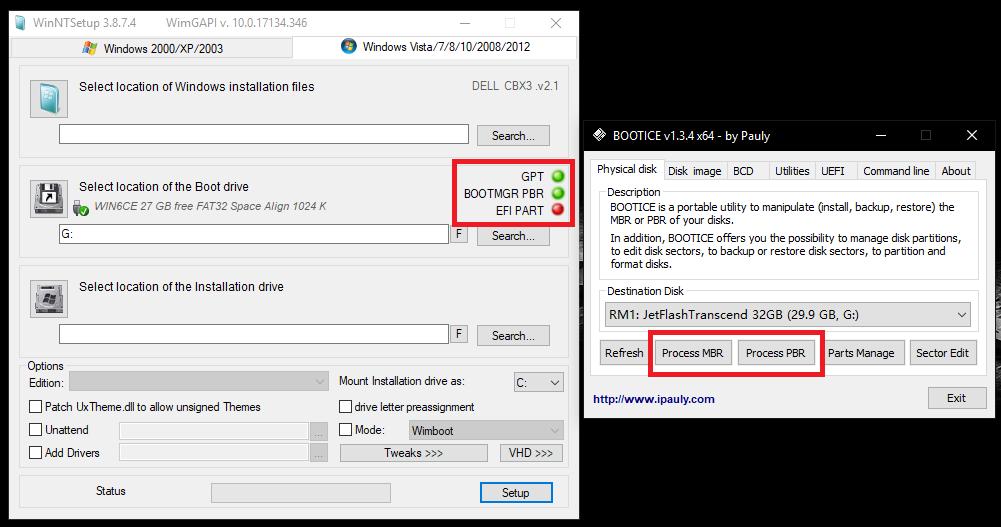Click the Windows installation files source icon
The height and width of the screenshot is (527, 1001).
pyautogui.click(x=49, y=99)
